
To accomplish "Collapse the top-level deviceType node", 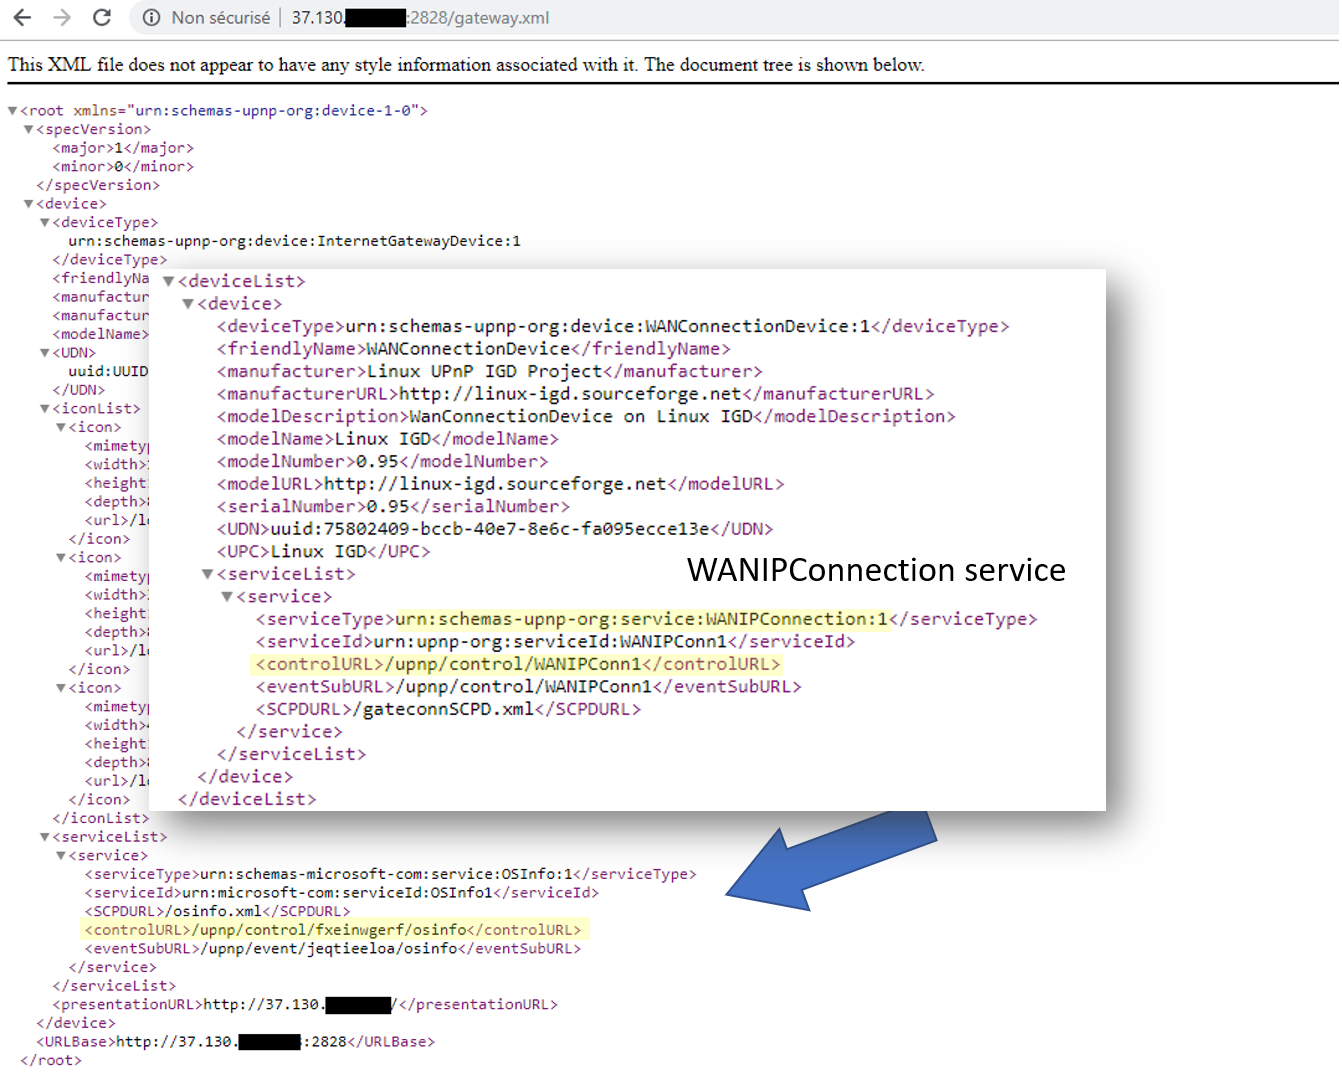I will (x=44, y=223).
